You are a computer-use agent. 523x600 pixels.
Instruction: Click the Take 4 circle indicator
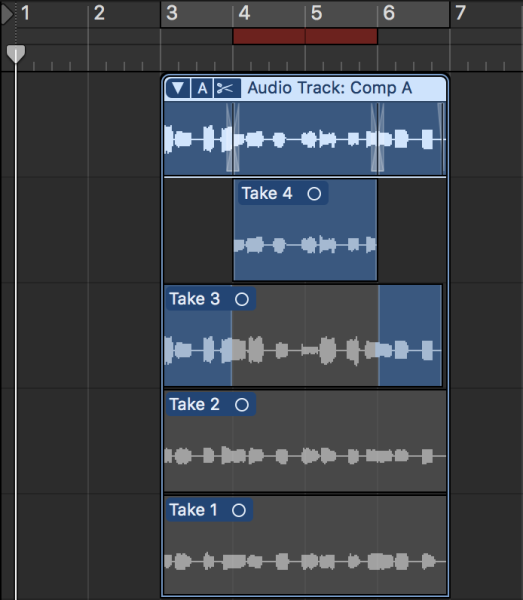tap(314, 194)
